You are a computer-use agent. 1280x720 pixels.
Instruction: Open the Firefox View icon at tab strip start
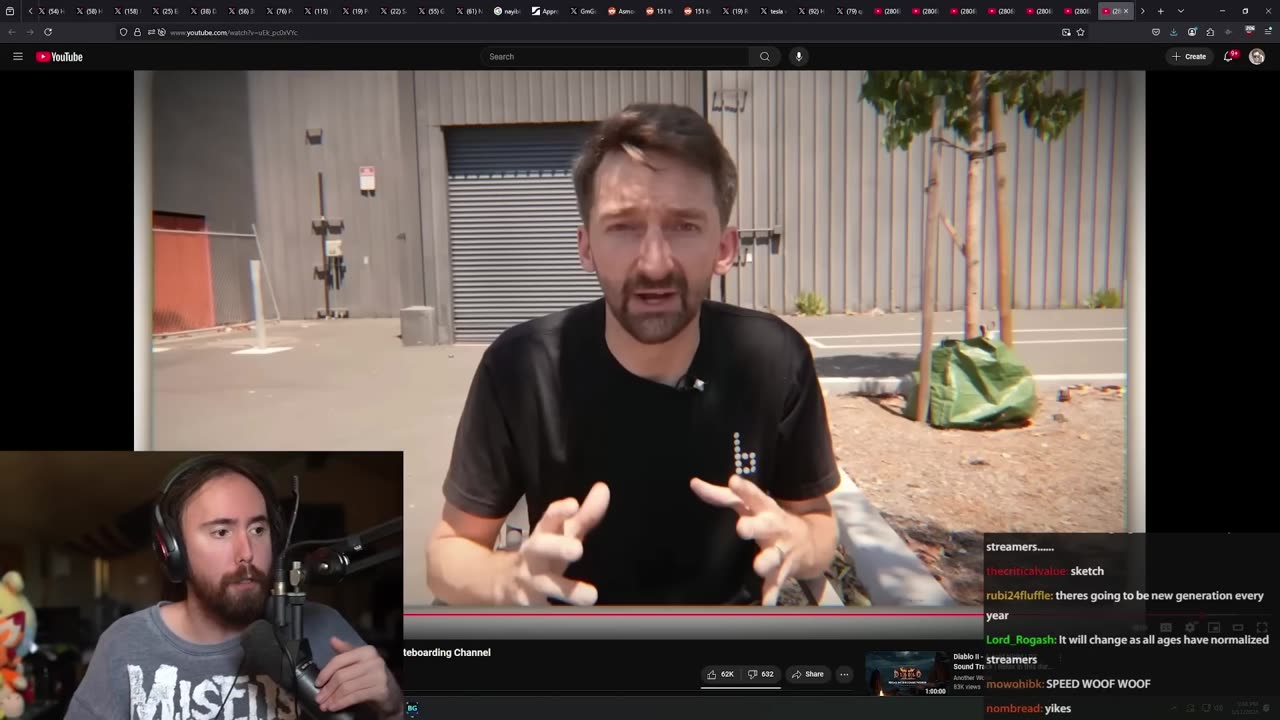pyautogui.click(x=10, y=11)
